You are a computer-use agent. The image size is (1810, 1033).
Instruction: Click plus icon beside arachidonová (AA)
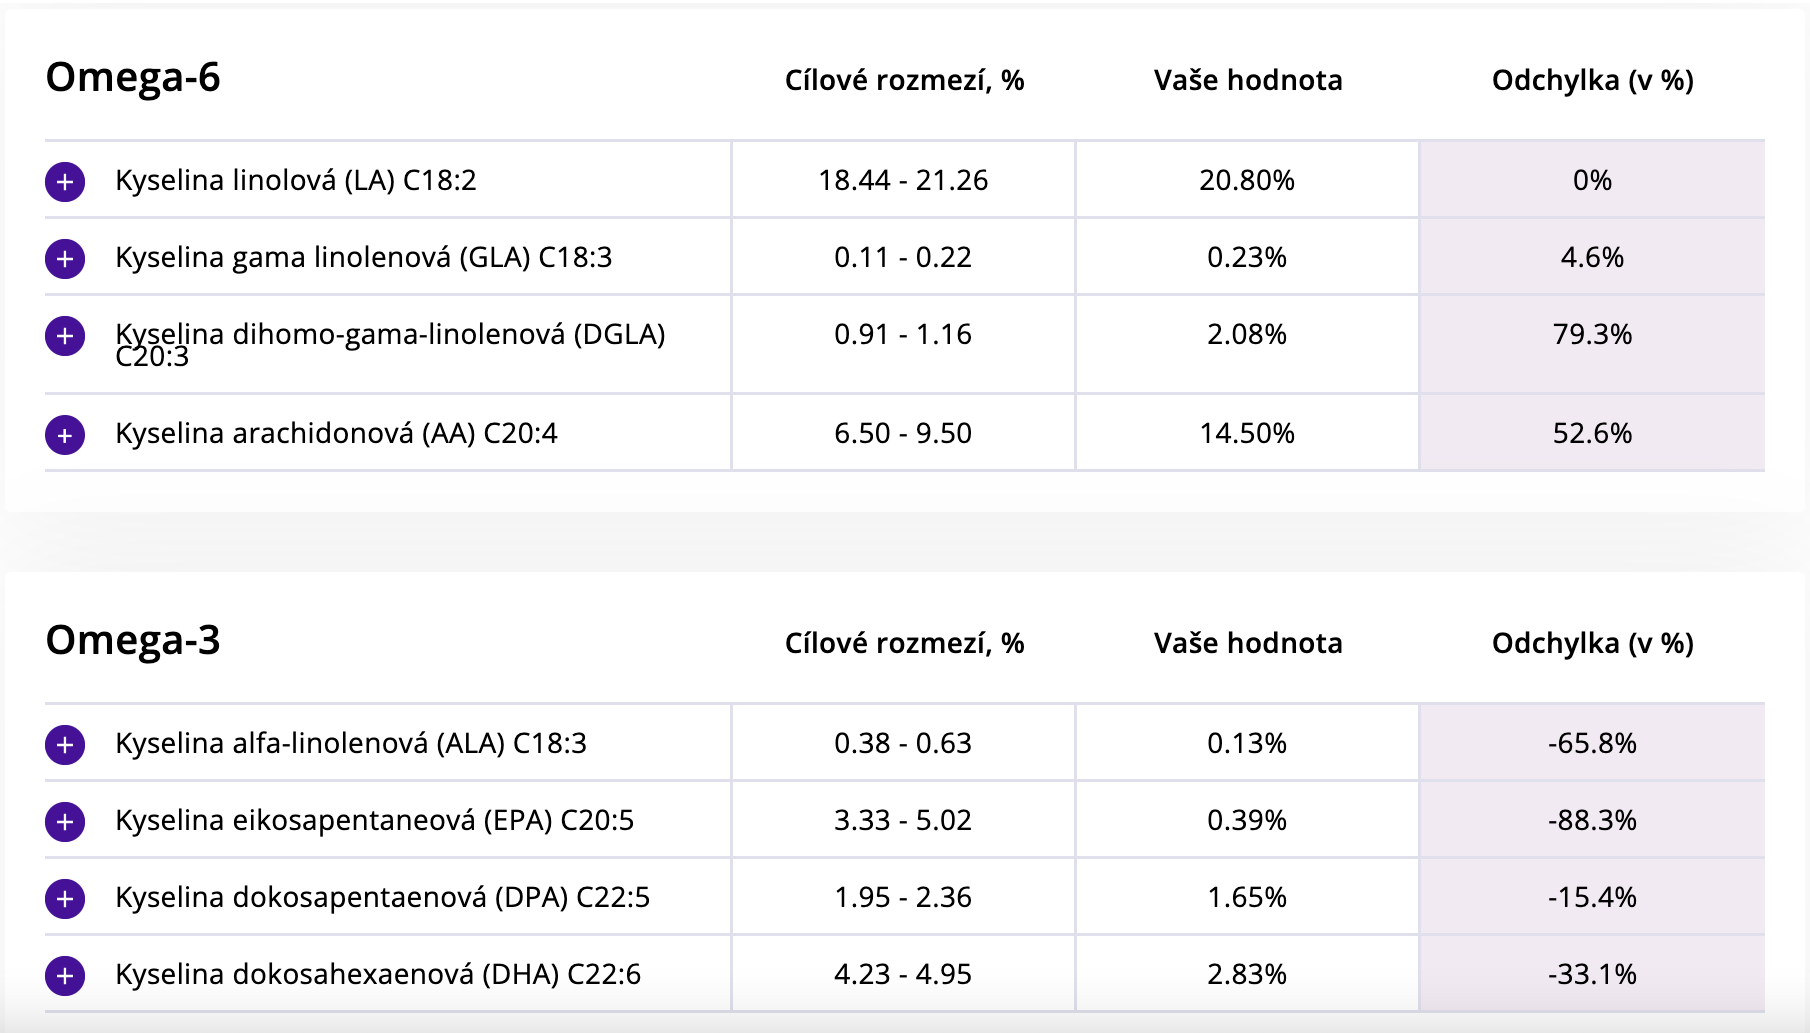tap(65, 434)
